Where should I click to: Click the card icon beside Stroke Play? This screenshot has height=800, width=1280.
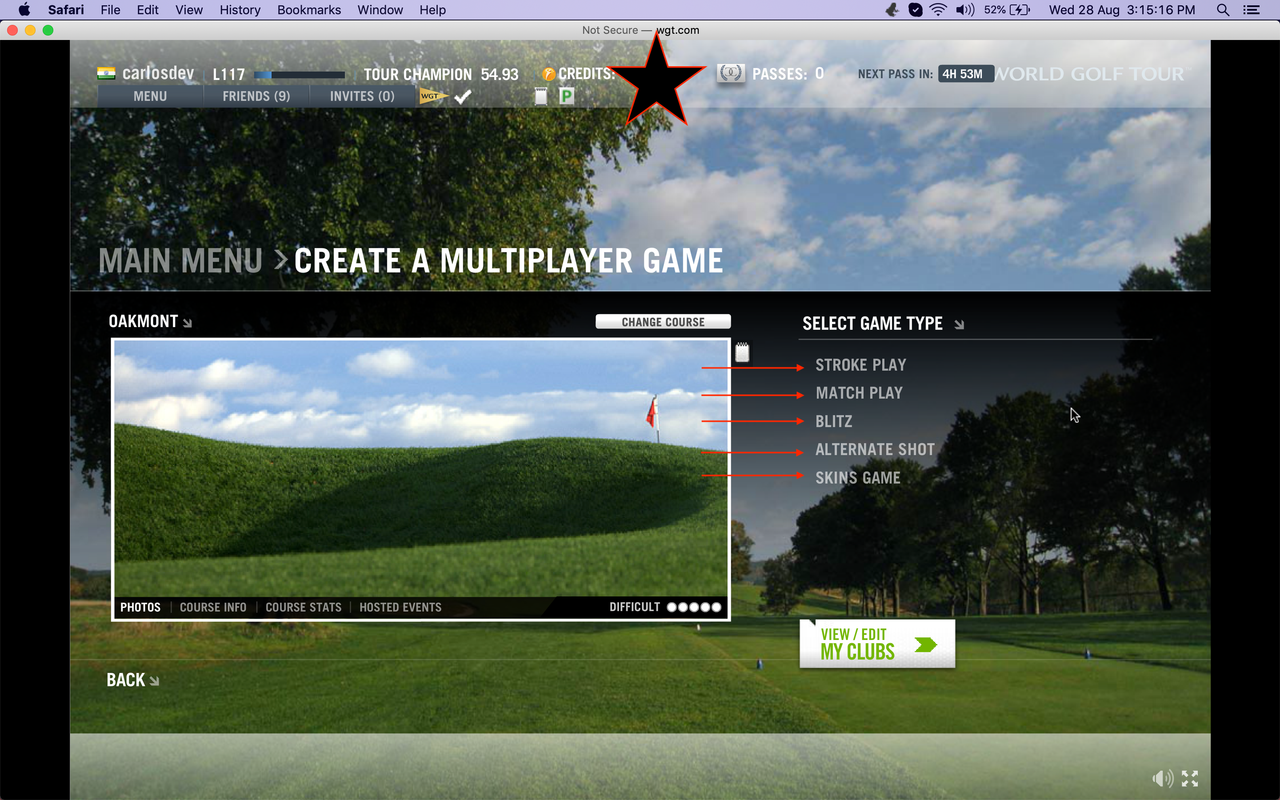[x=742, y=352]
